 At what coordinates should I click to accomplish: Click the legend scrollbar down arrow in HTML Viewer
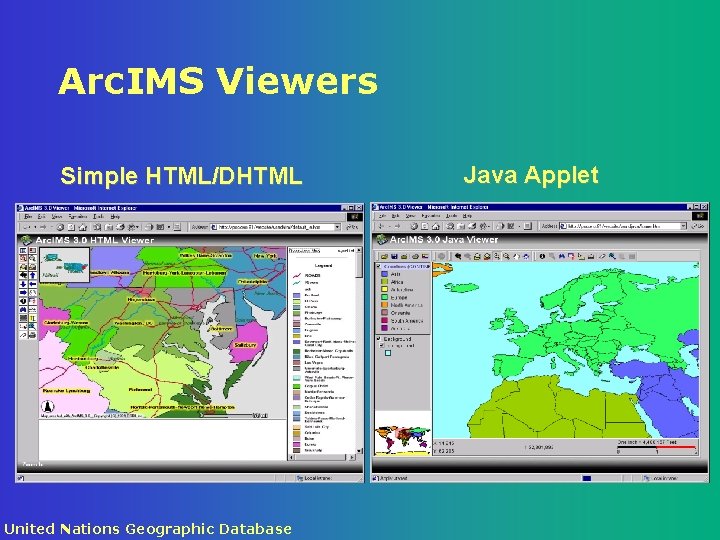pyautogui.click(x=359, y=451)
